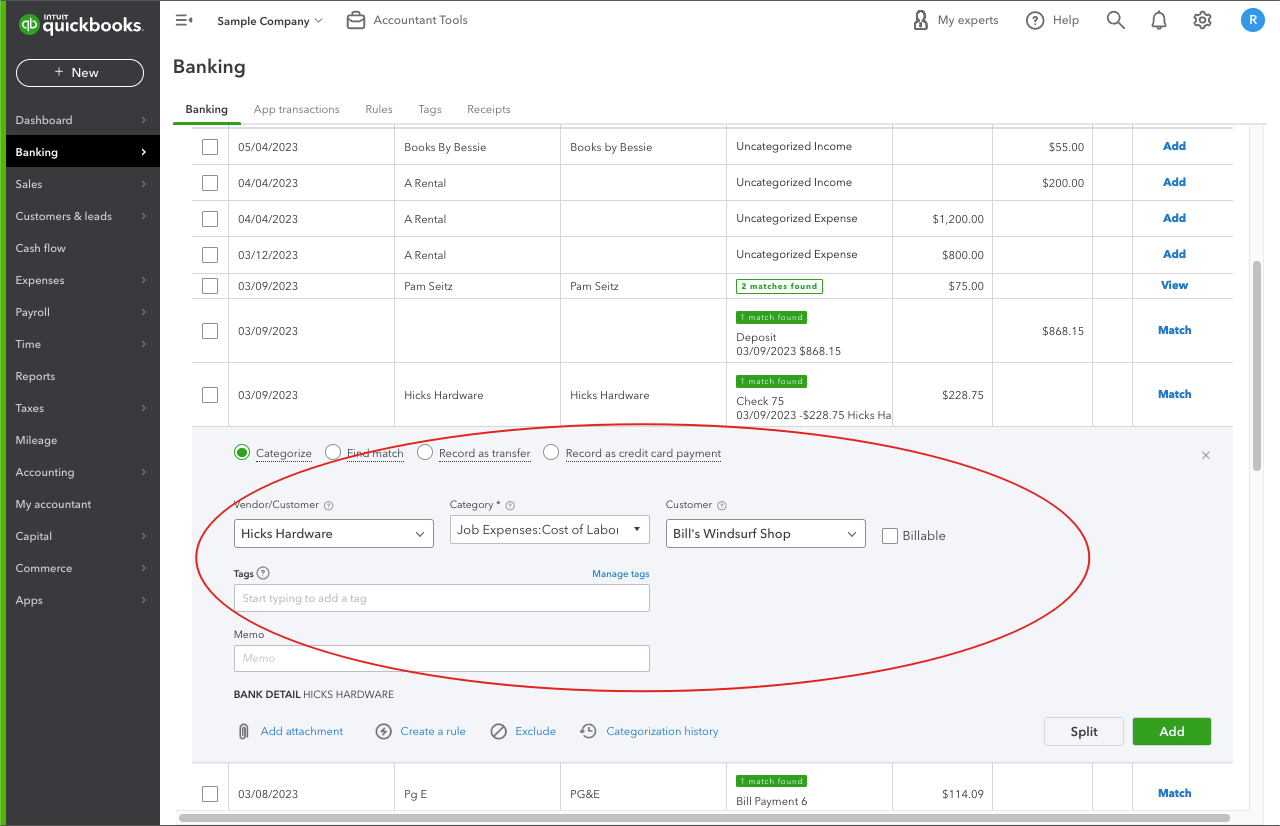The width and height of the screenshot is (1280, 826).
Task: Click the horizontal scrollbar at bottom
Action: [703, 818]
